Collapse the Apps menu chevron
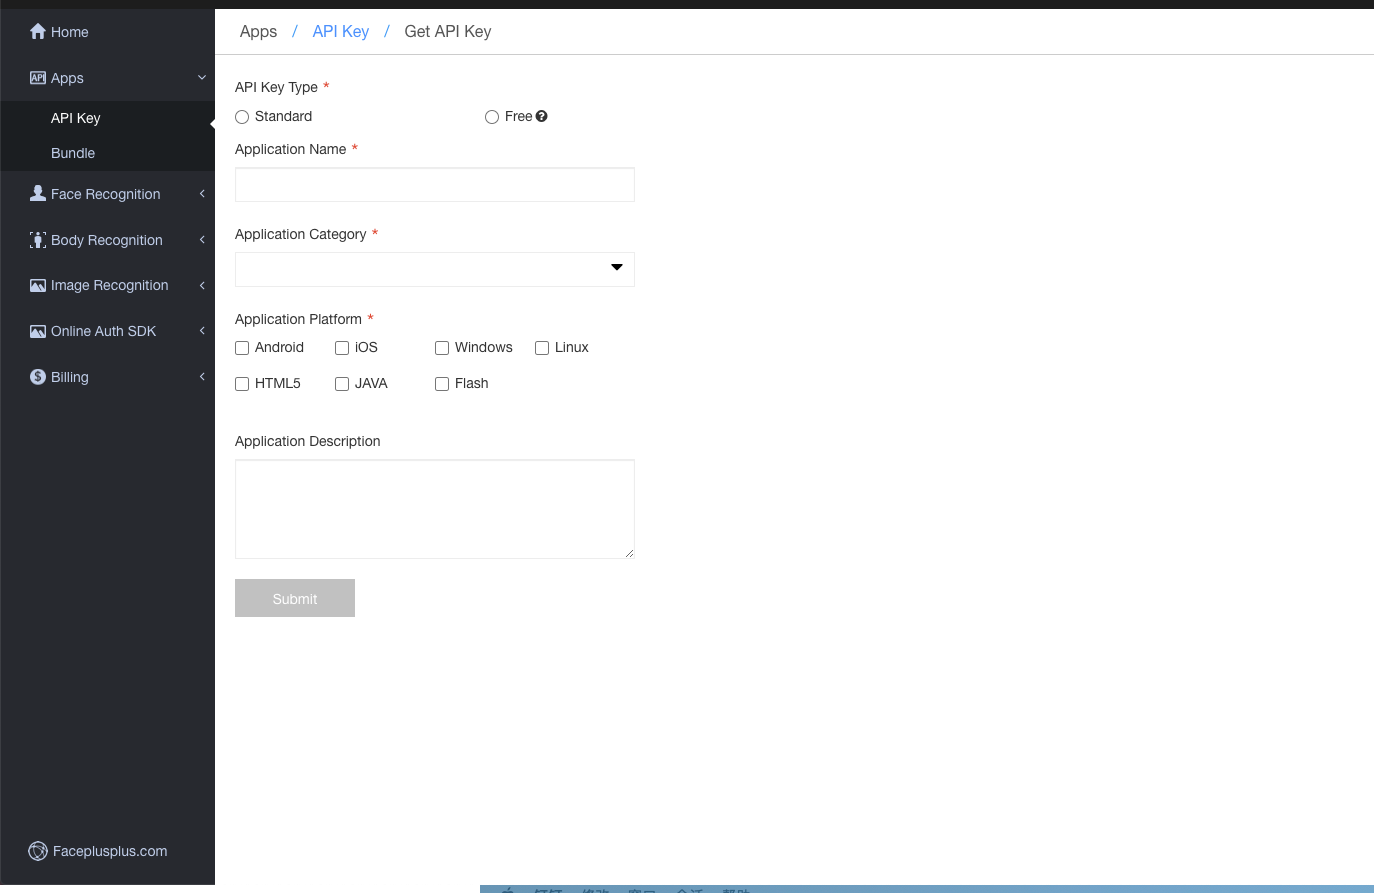The width and height of the screenshot is (1374, 893). pyautogui.click(x=202, y=78)
